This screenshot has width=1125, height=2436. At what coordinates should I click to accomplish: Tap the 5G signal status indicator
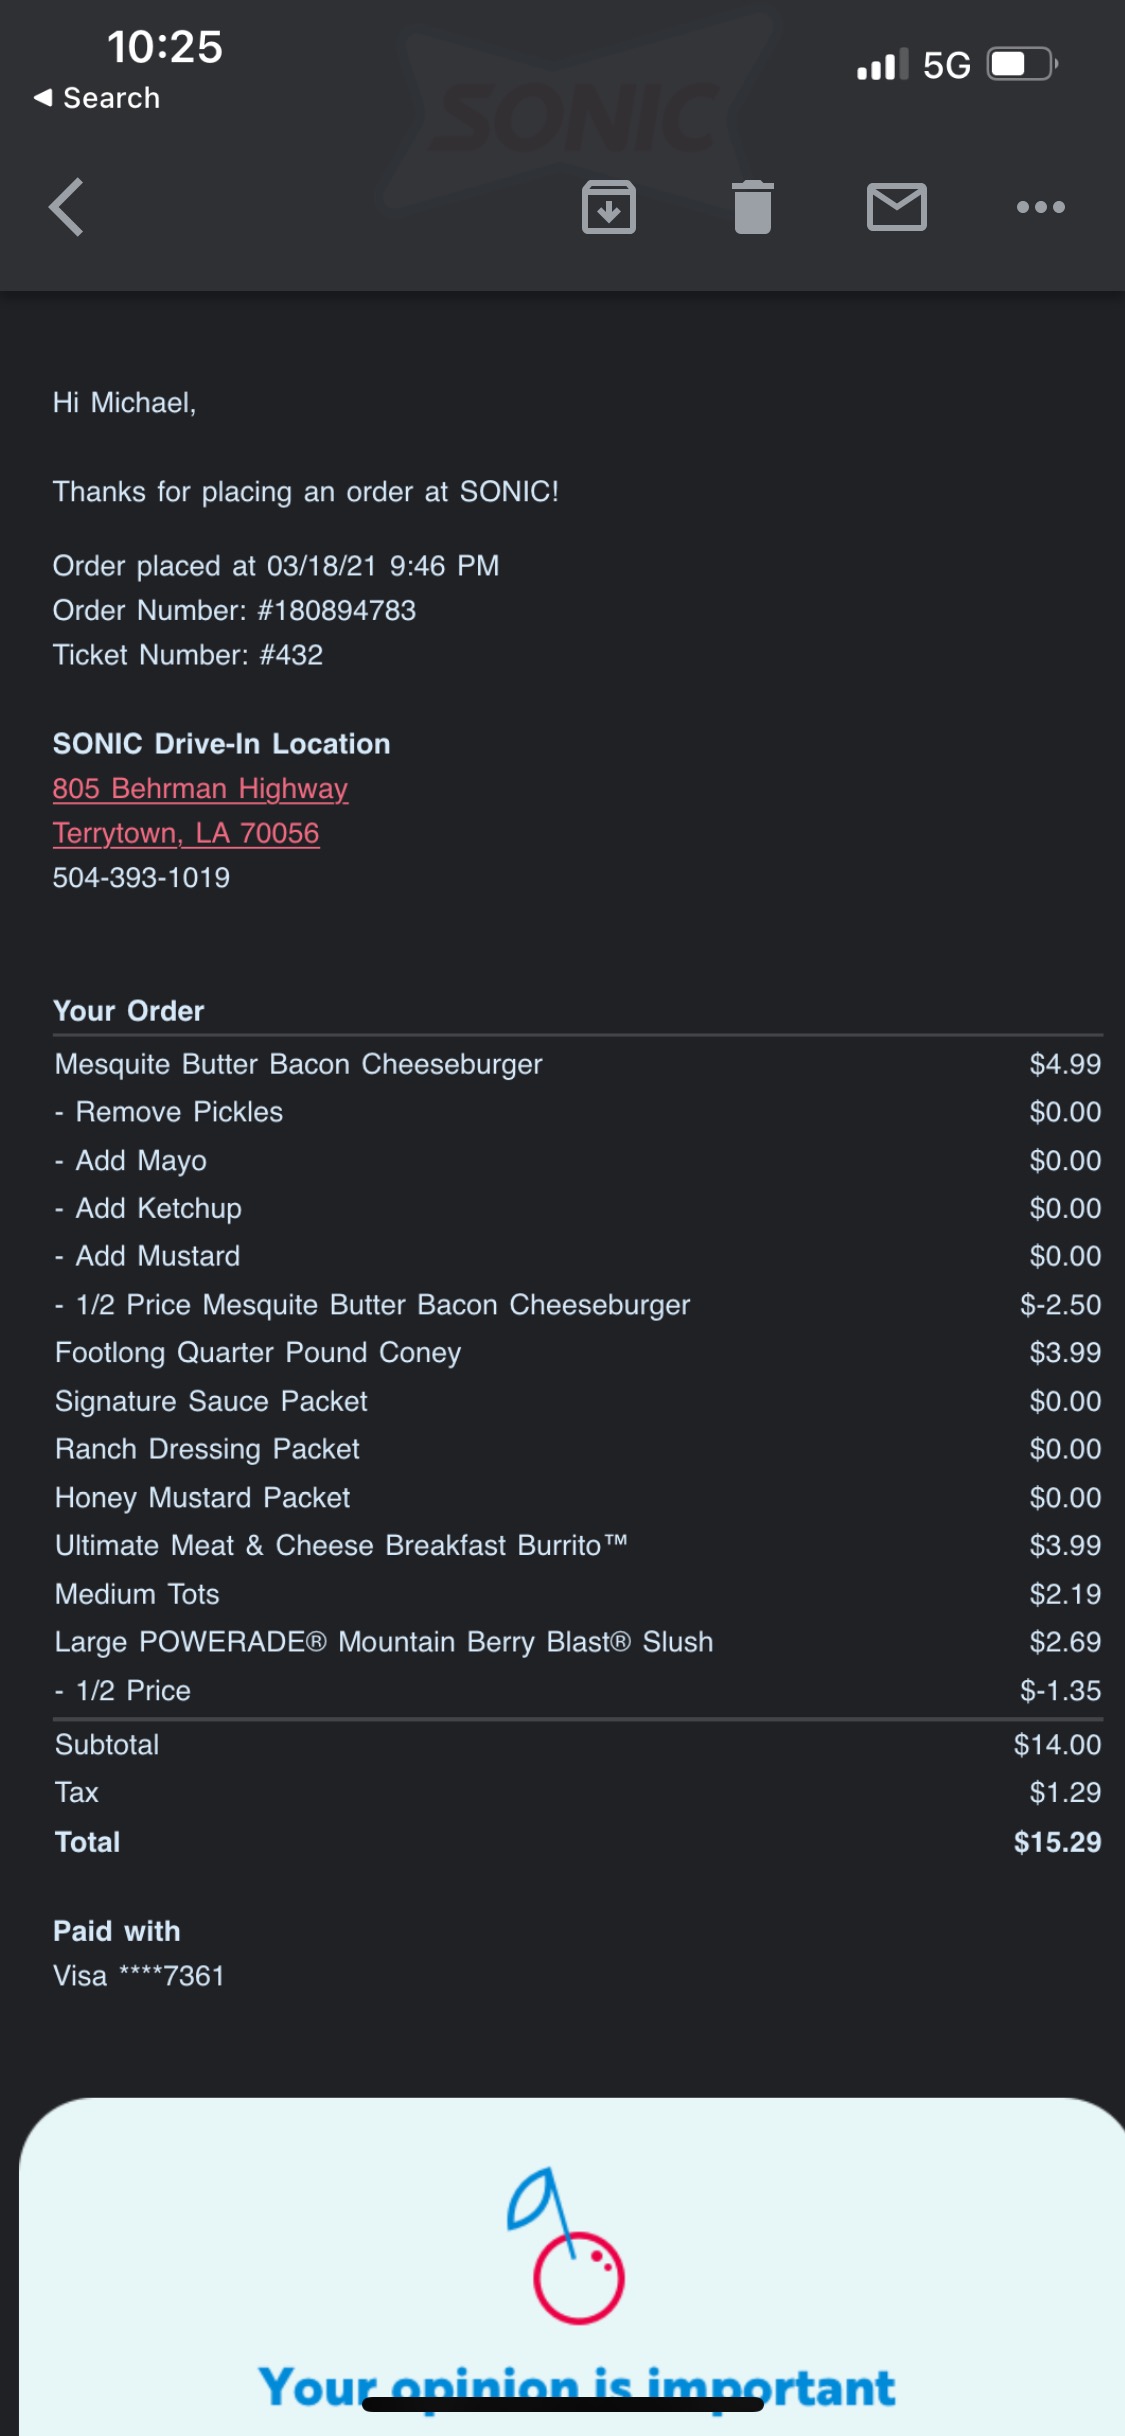point(946,65)
